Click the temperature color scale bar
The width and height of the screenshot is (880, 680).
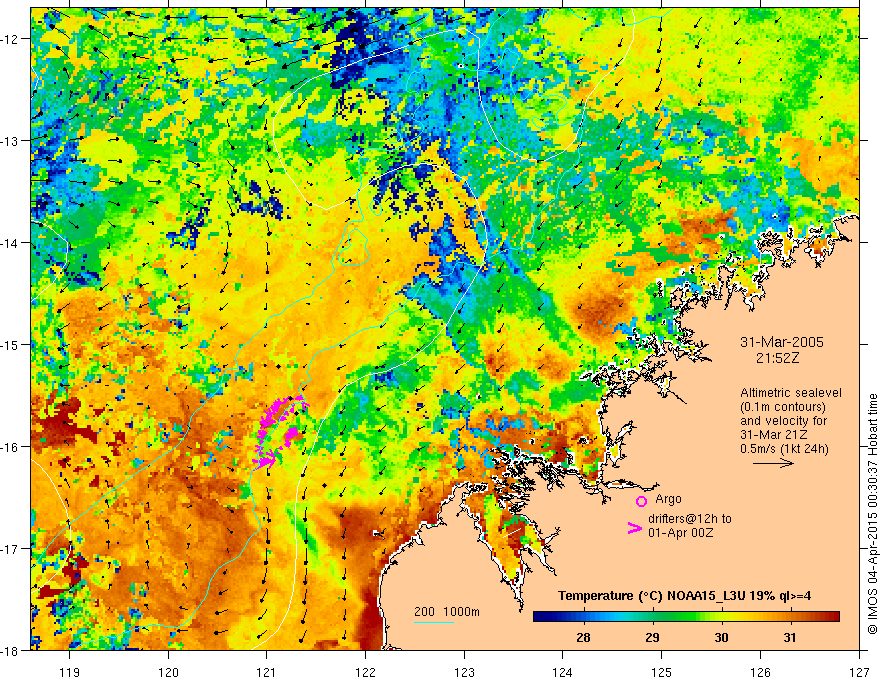click(x=686, y=617)
